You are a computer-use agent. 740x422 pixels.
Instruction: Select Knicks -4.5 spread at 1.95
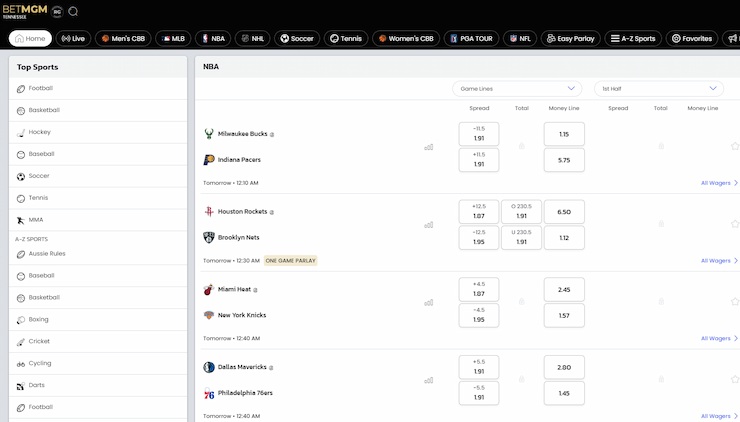point(479,315)
